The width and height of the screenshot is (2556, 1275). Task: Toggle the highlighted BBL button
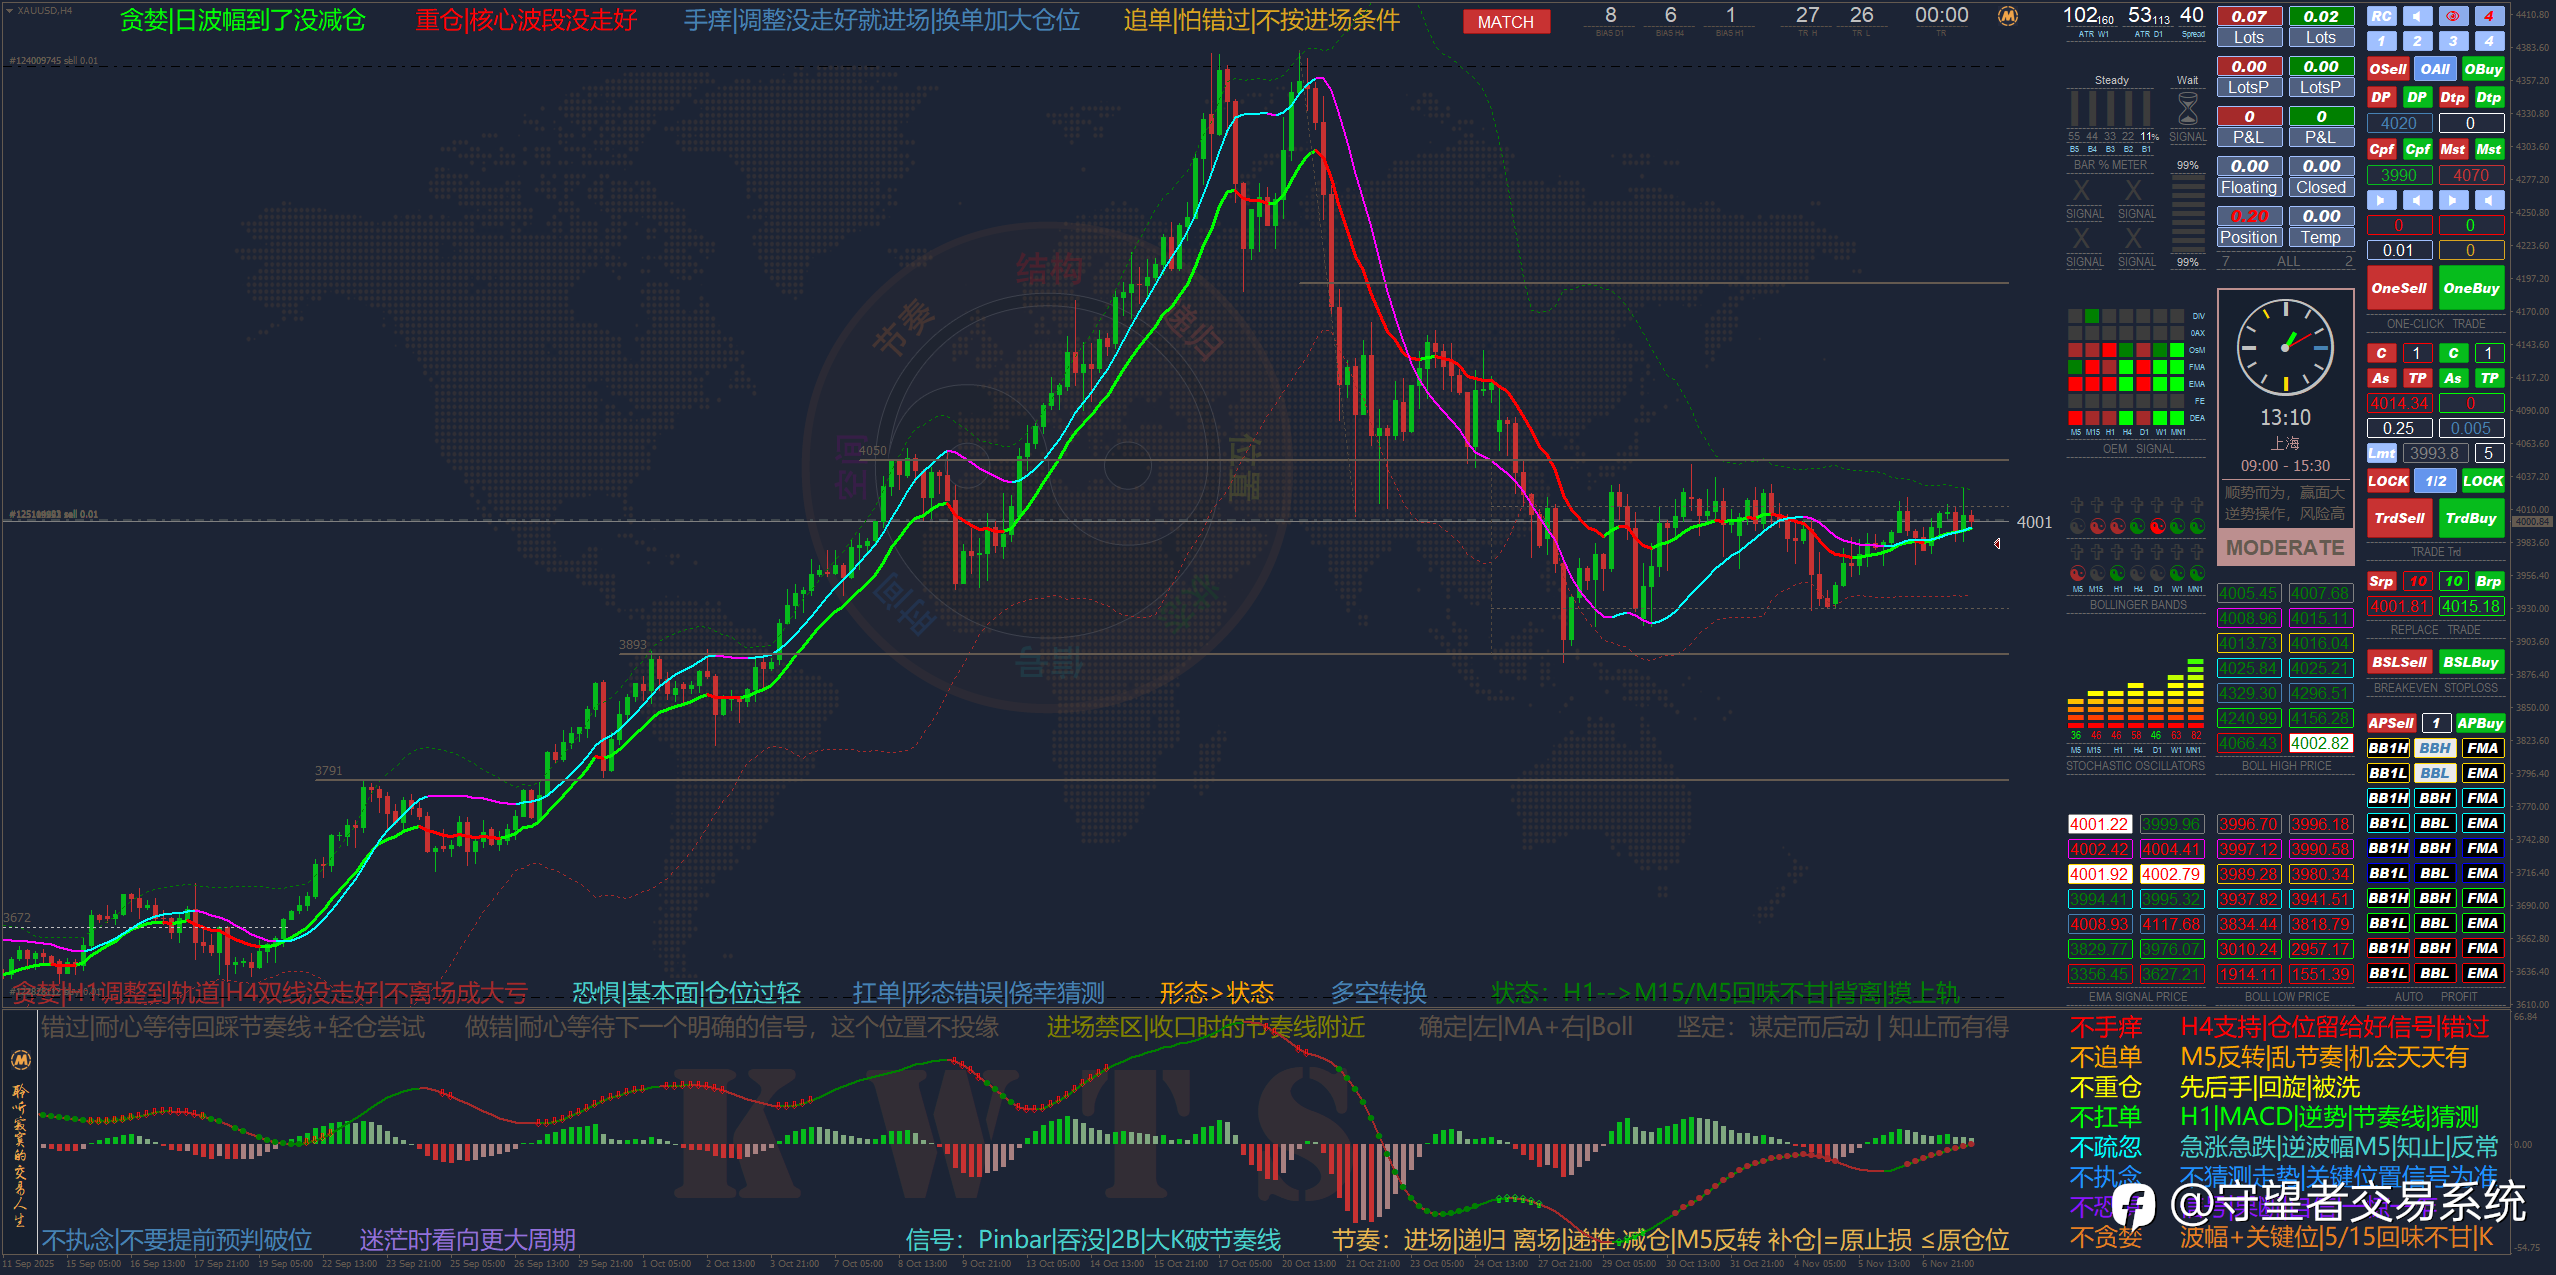(x=2434, y=773)
